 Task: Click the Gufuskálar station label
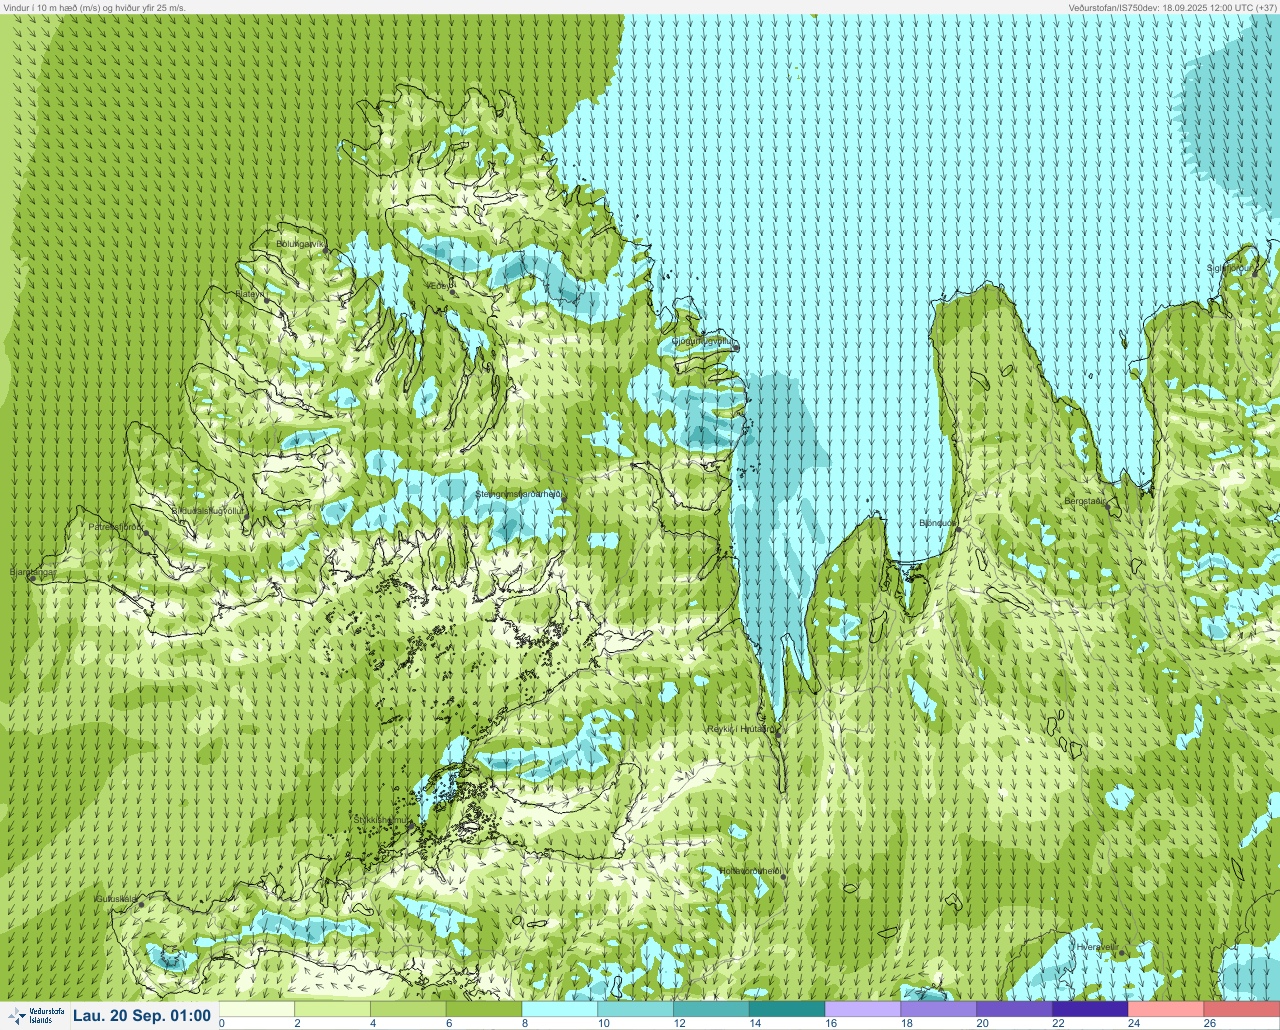[116, 899]
